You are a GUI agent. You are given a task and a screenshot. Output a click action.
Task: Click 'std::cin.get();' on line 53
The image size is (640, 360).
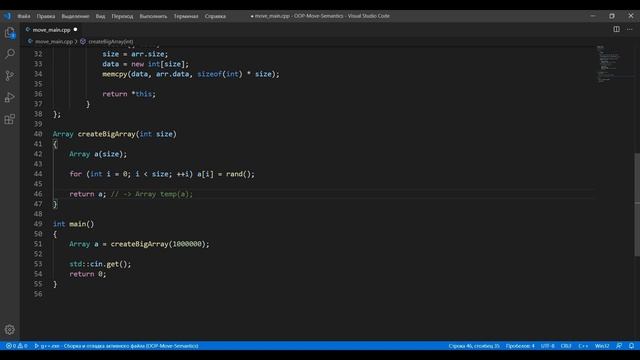point(100,264)
